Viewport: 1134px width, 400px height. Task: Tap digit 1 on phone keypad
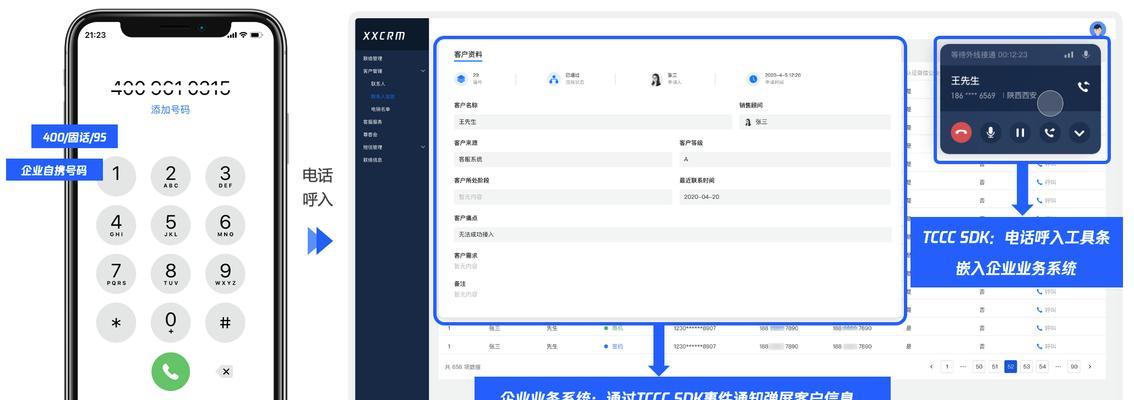(116, 176)
